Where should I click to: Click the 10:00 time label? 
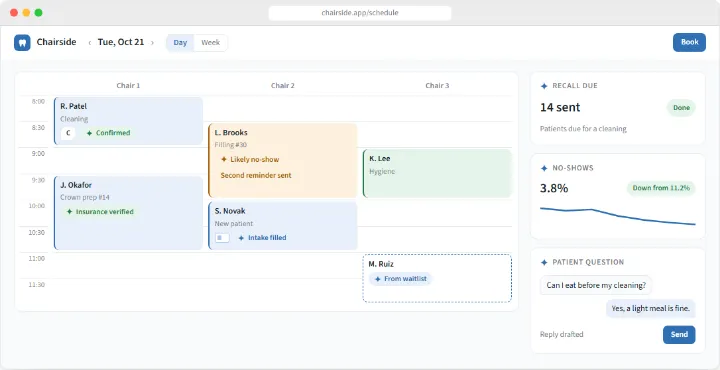pos(38,206)
